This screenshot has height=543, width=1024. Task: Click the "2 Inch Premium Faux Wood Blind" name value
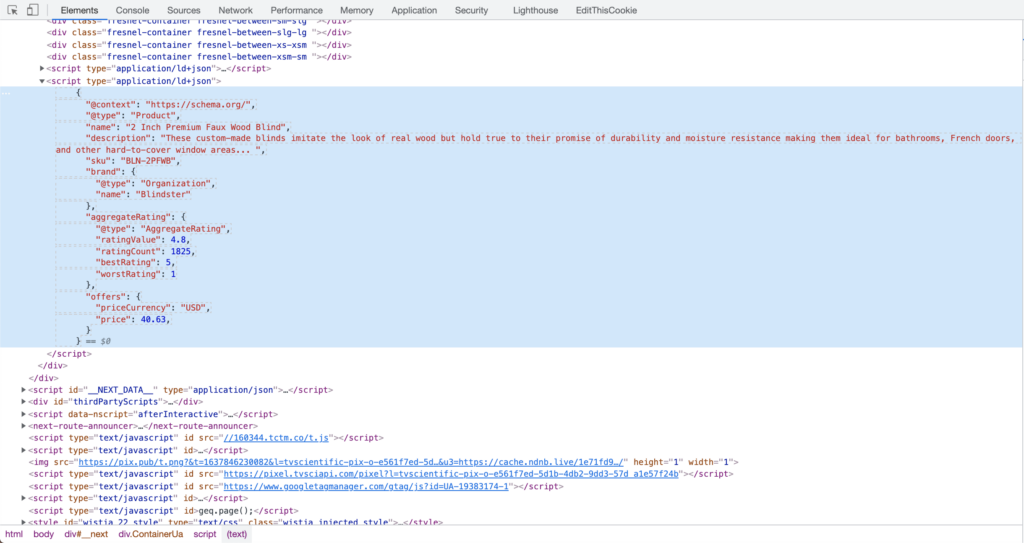[206, 127]
